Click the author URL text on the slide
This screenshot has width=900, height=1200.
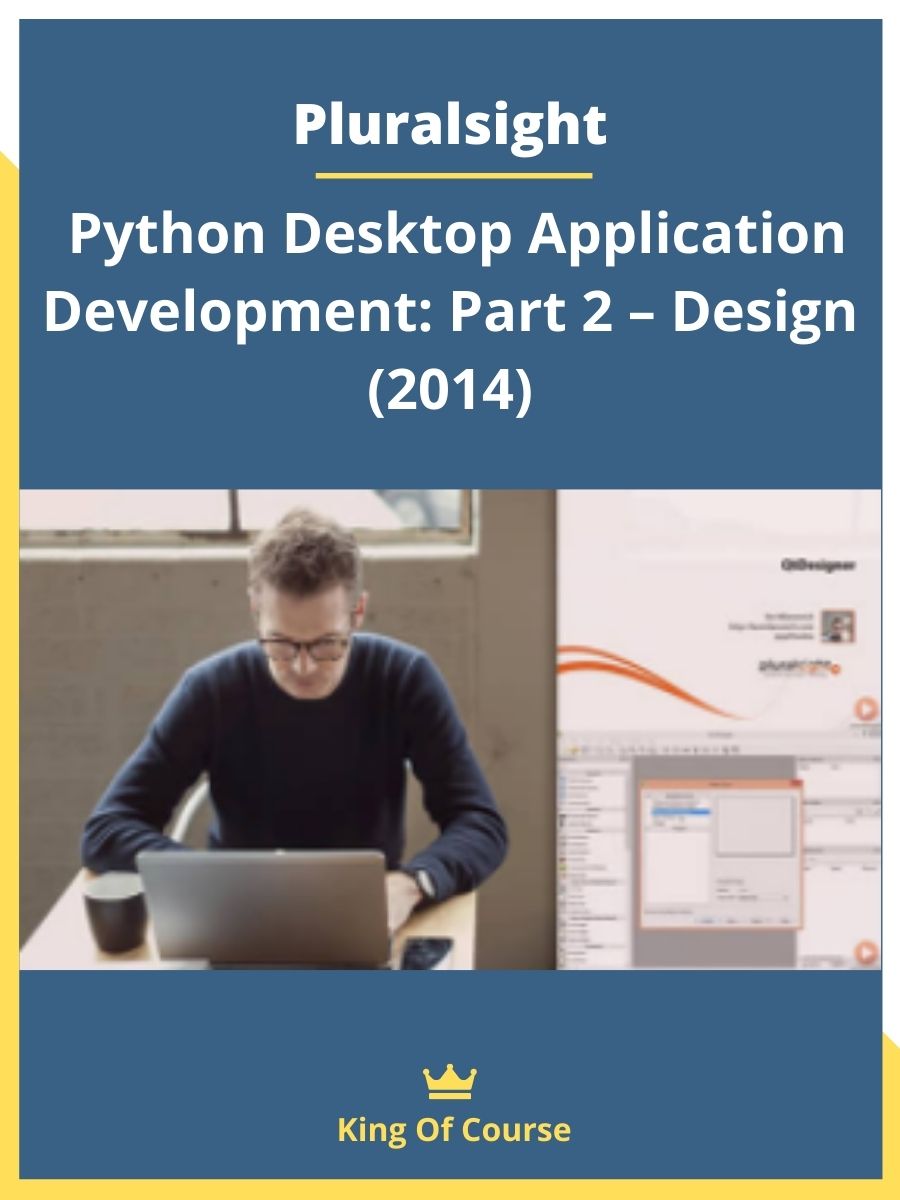pos(777,627)
